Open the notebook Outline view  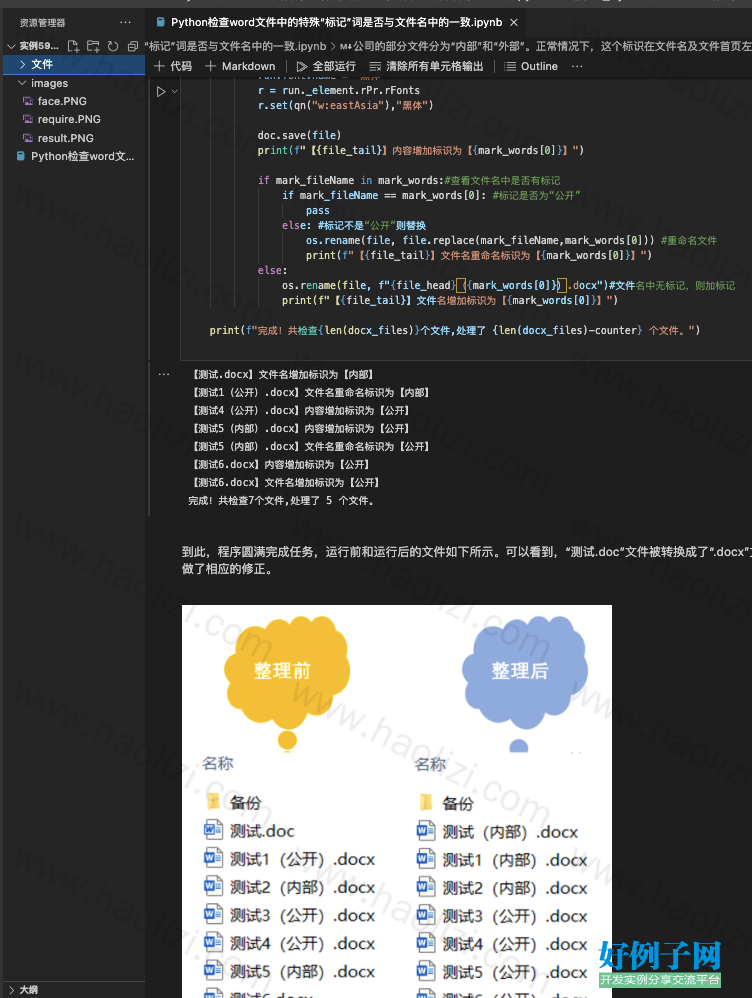[531, 66]
